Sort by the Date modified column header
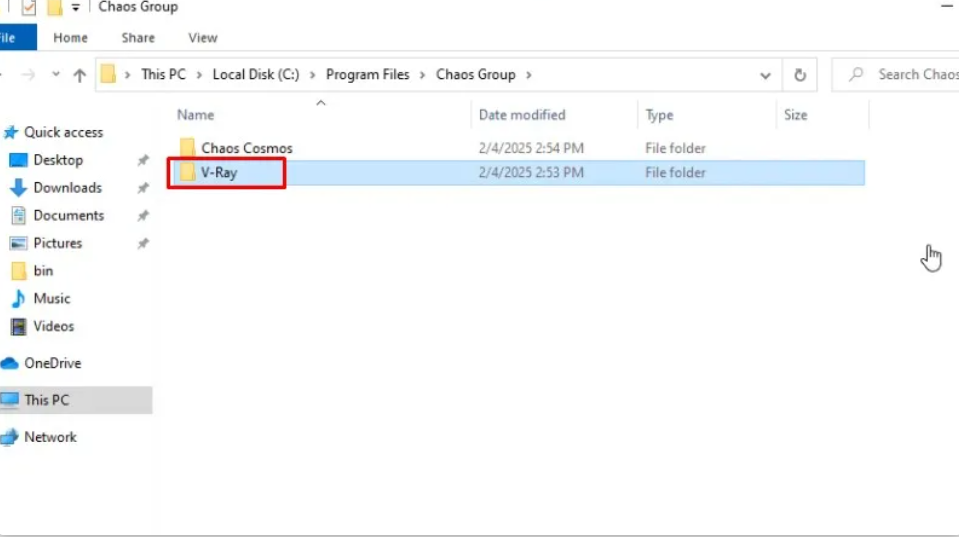The width and height of the screenshot is (959, 537). 522,115
